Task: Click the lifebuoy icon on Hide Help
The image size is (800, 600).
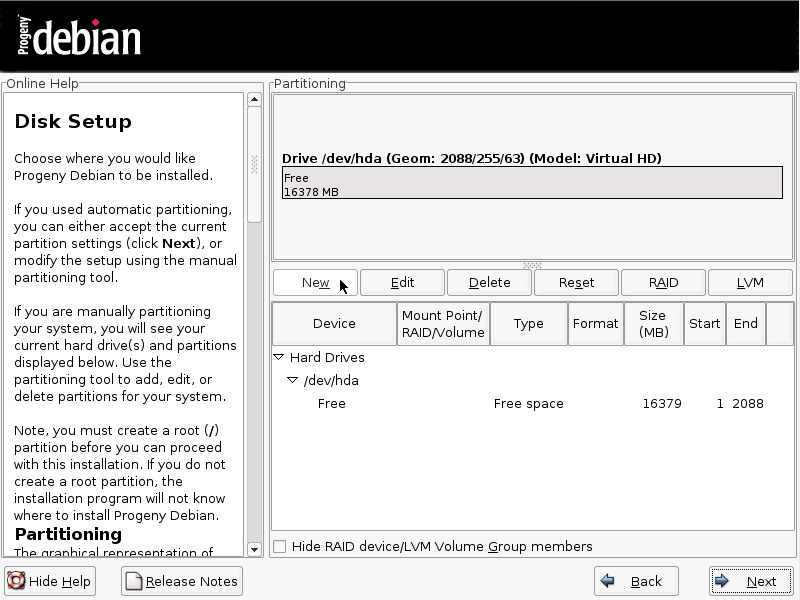Action: (17, 581)
